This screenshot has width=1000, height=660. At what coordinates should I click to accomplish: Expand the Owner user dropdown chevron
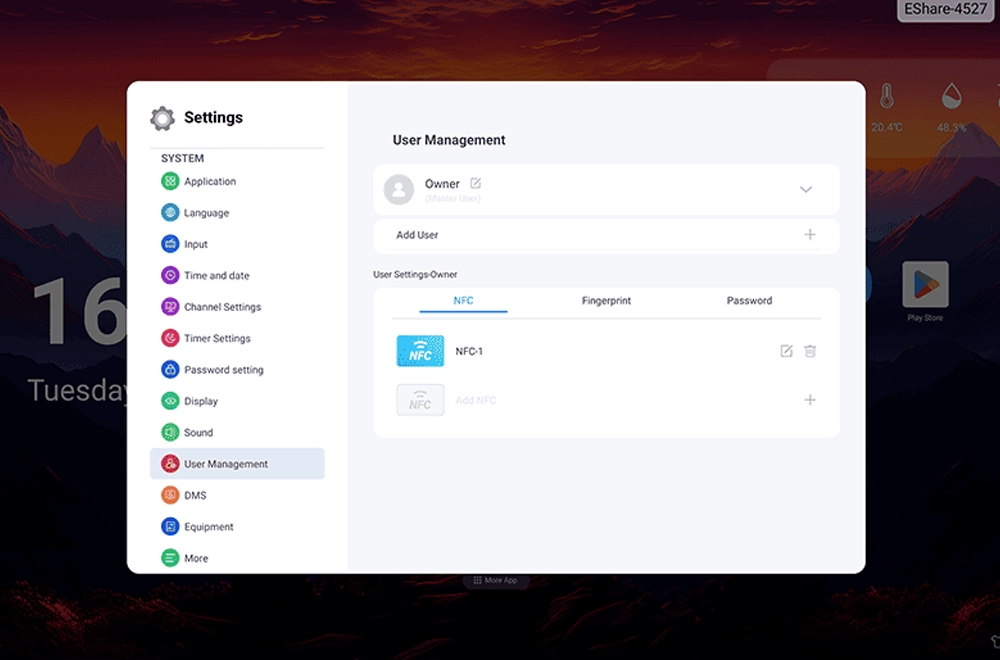point(806,190)
